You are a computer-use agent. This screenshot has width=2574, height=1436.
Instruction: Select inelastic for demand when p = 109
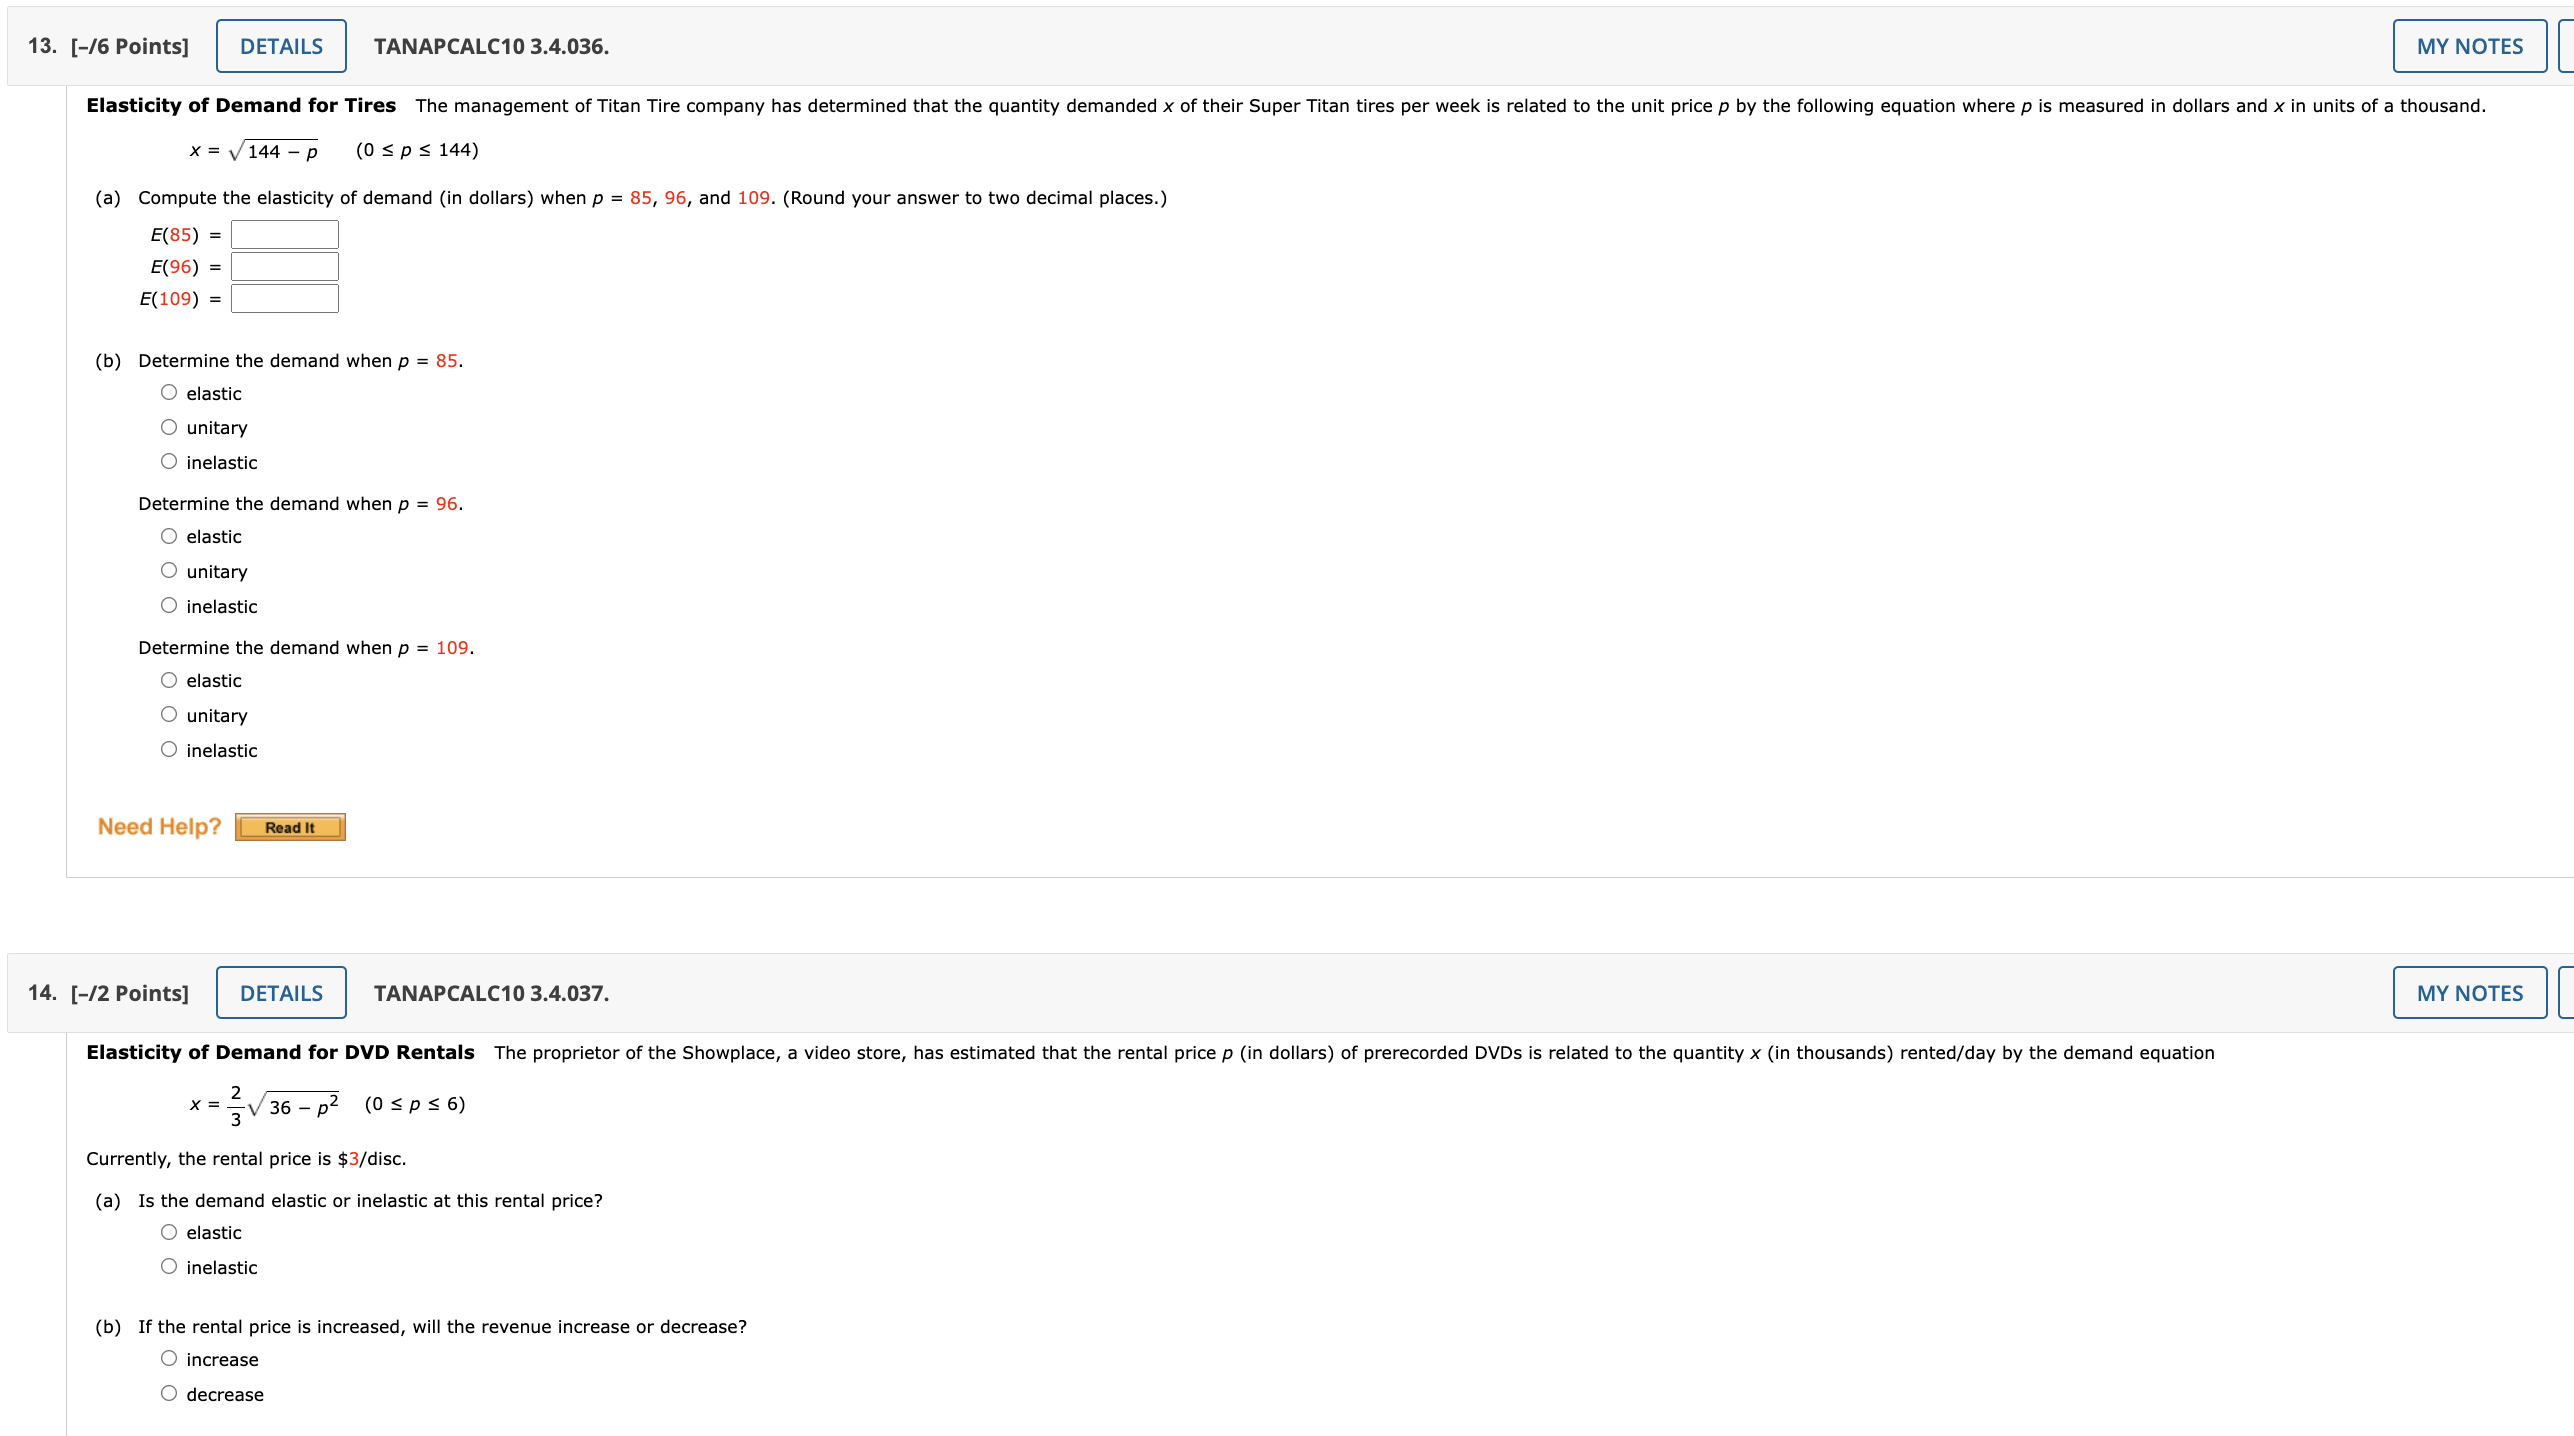tap(168, 749)
